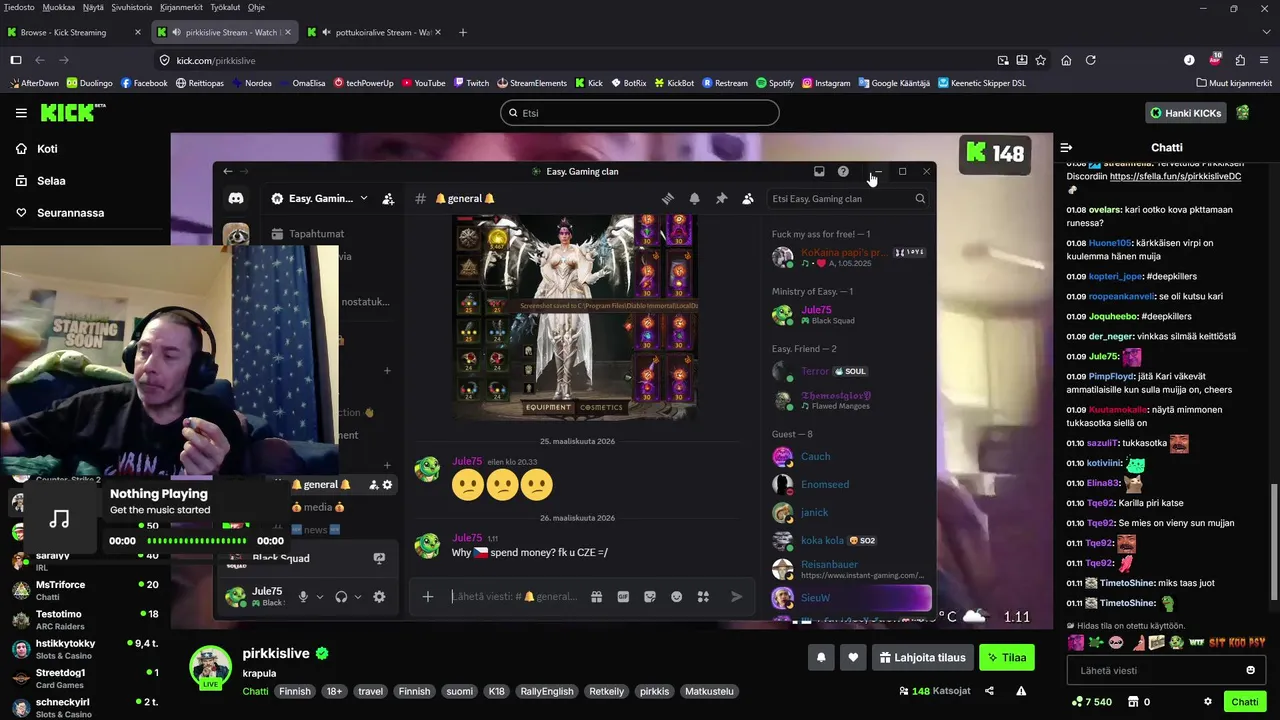This screenshot has width=1280, height=720.
Task: Open the Discord help question mark icon
Action: [x=843, y=171]
